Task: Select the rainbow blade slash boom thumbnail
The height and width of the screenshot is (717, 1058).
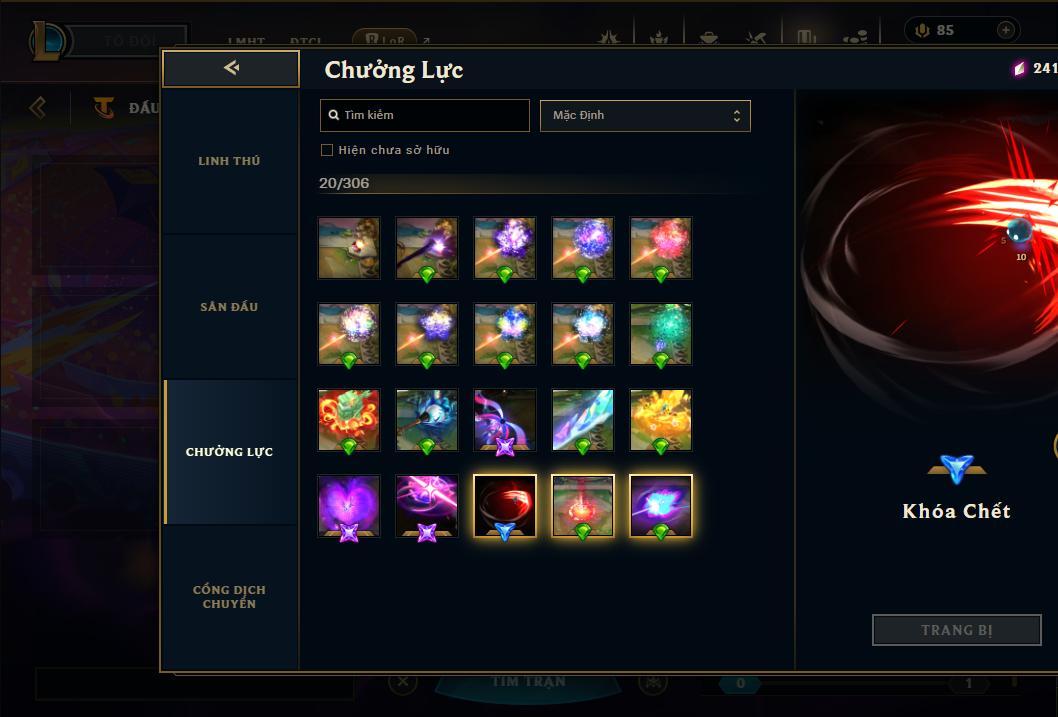Action: point(583,420)
